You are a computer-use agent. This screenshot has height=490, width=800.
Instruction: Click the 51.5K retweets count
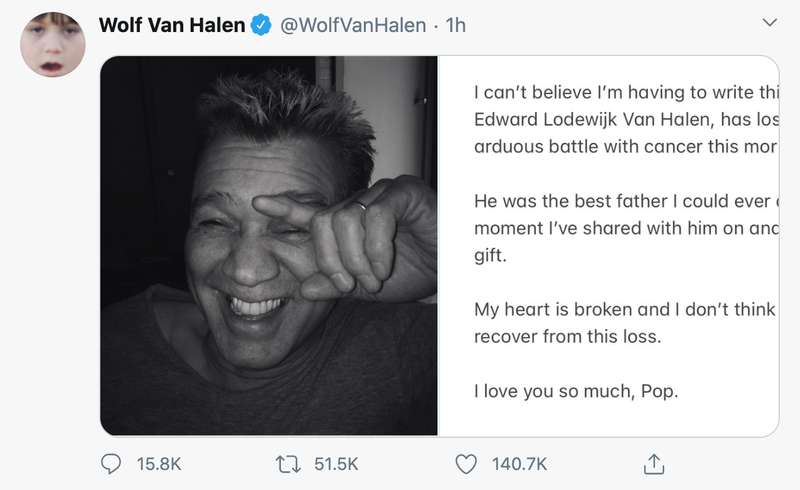[x=336, y=464]
